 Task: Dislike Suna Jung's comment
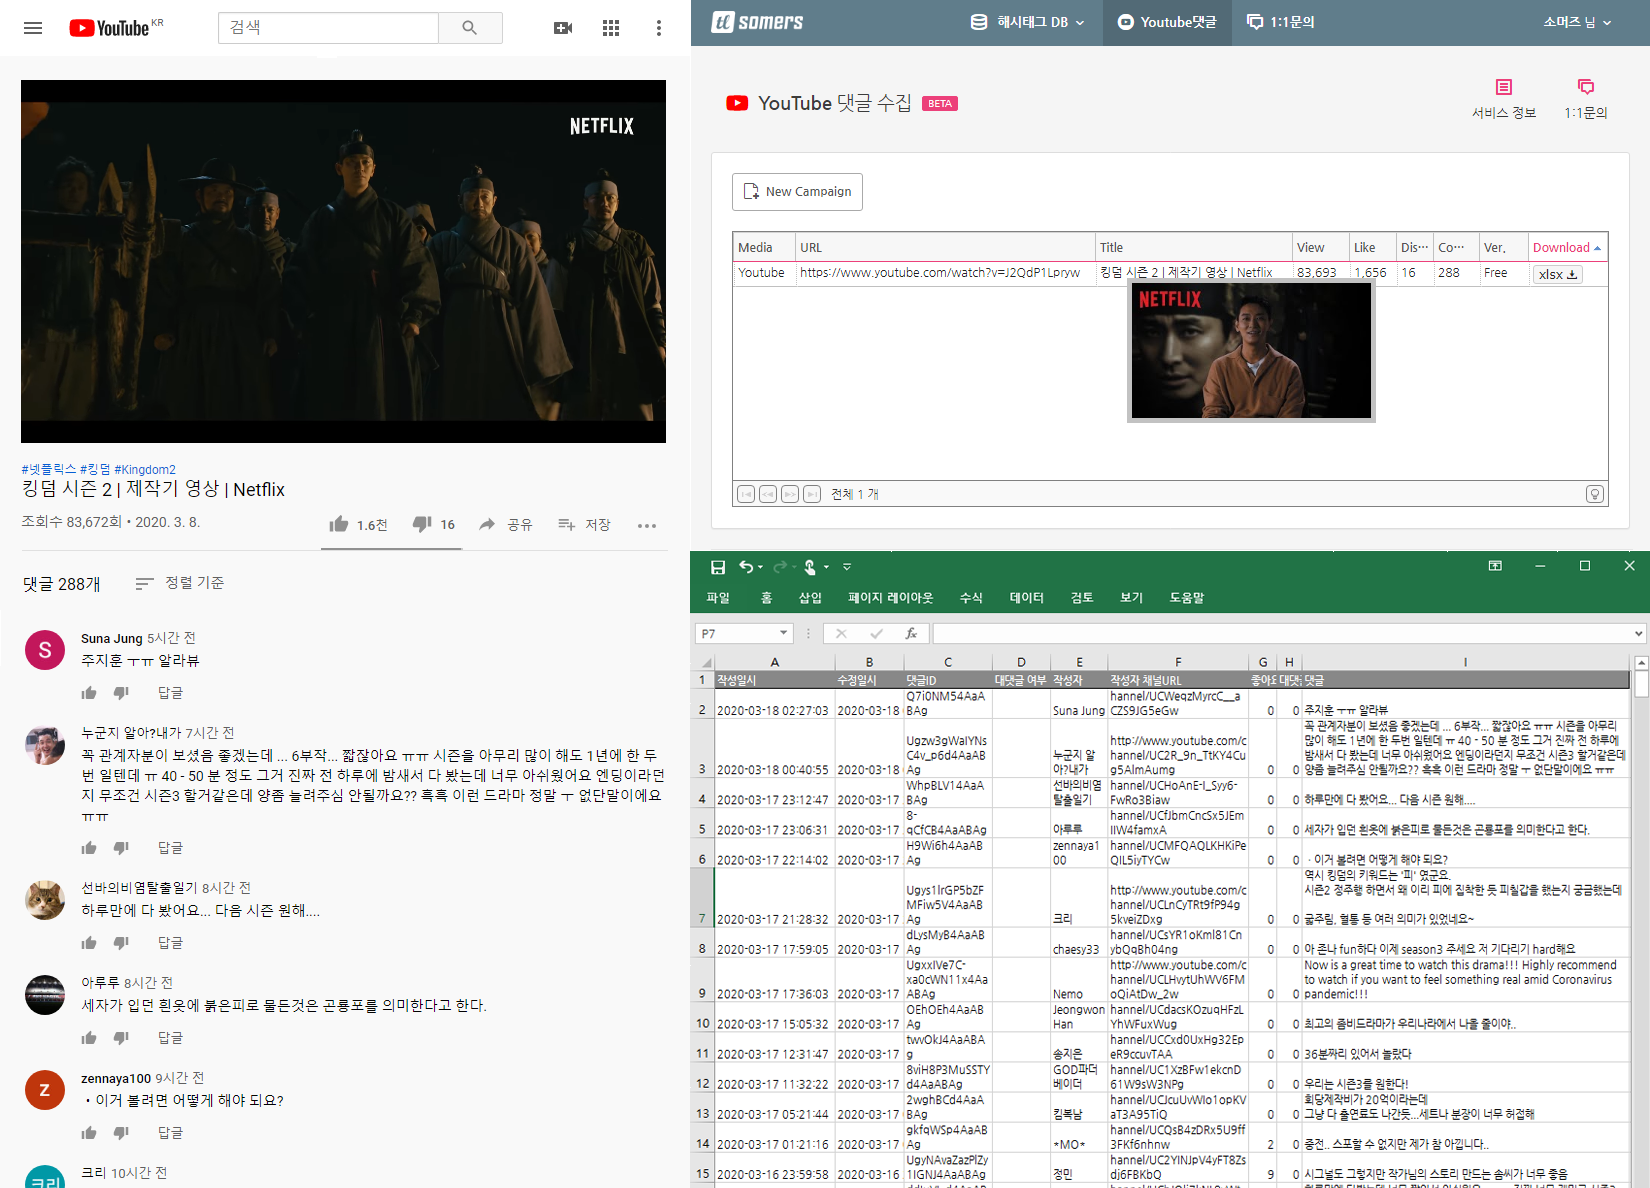tap(121, 692)
